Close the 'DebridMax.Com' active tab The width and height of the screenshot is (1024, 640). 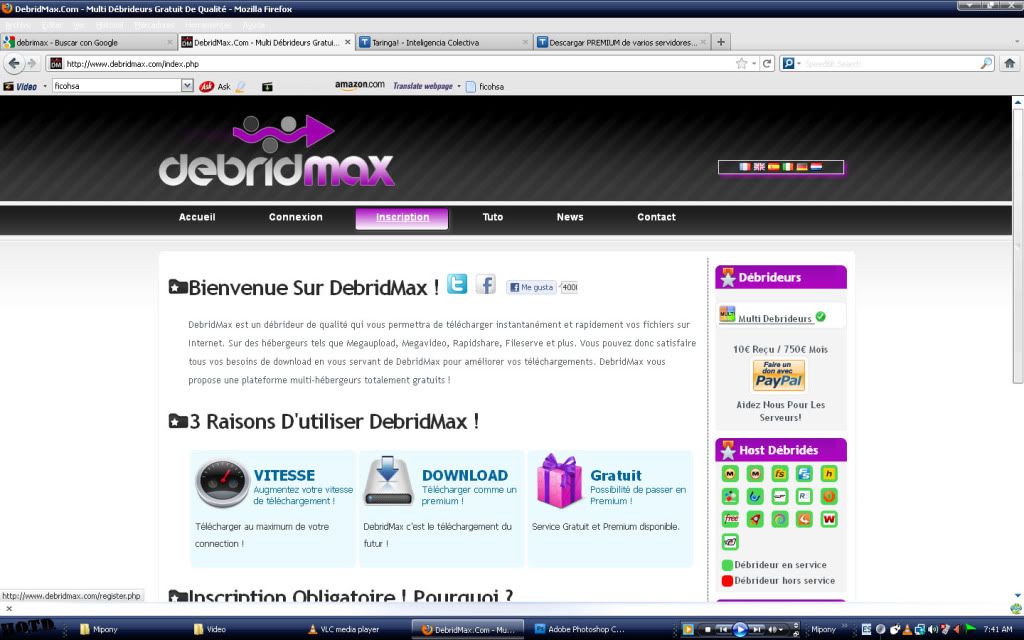tap(347, 42)
